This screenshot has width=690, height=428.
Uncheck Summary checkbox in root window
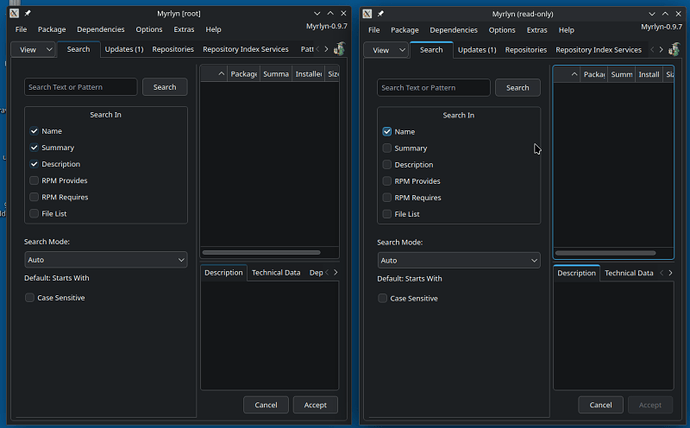coord(35,148)
